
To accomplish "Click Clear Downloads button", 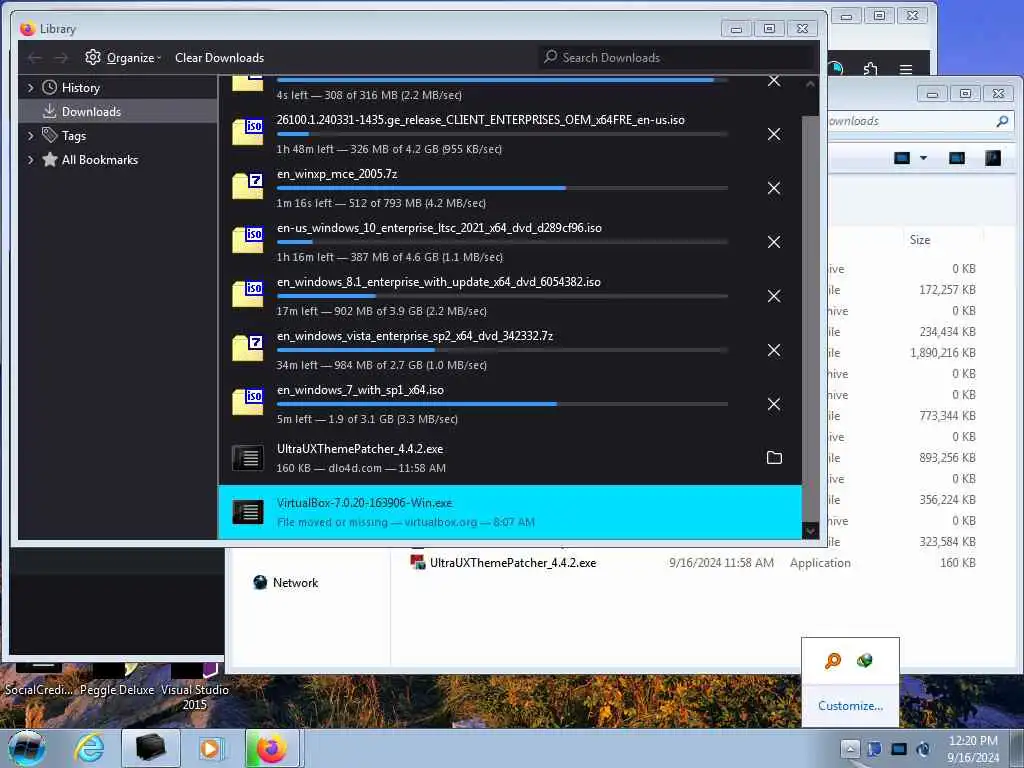I will point(219,57).
